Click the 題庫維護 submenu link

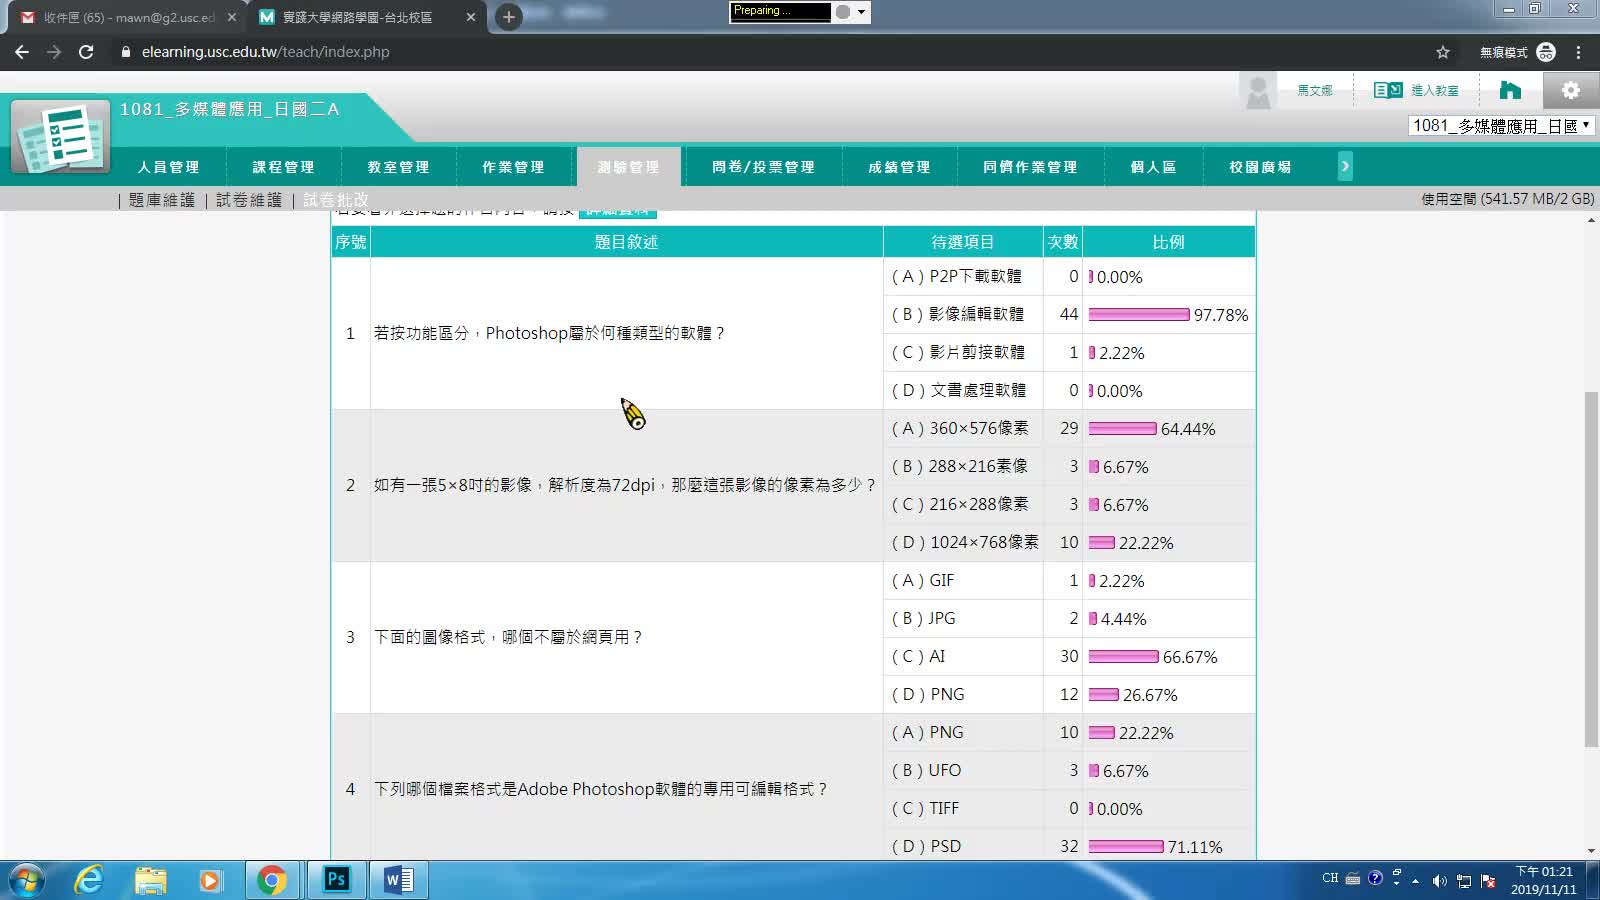tap(161, 200)
